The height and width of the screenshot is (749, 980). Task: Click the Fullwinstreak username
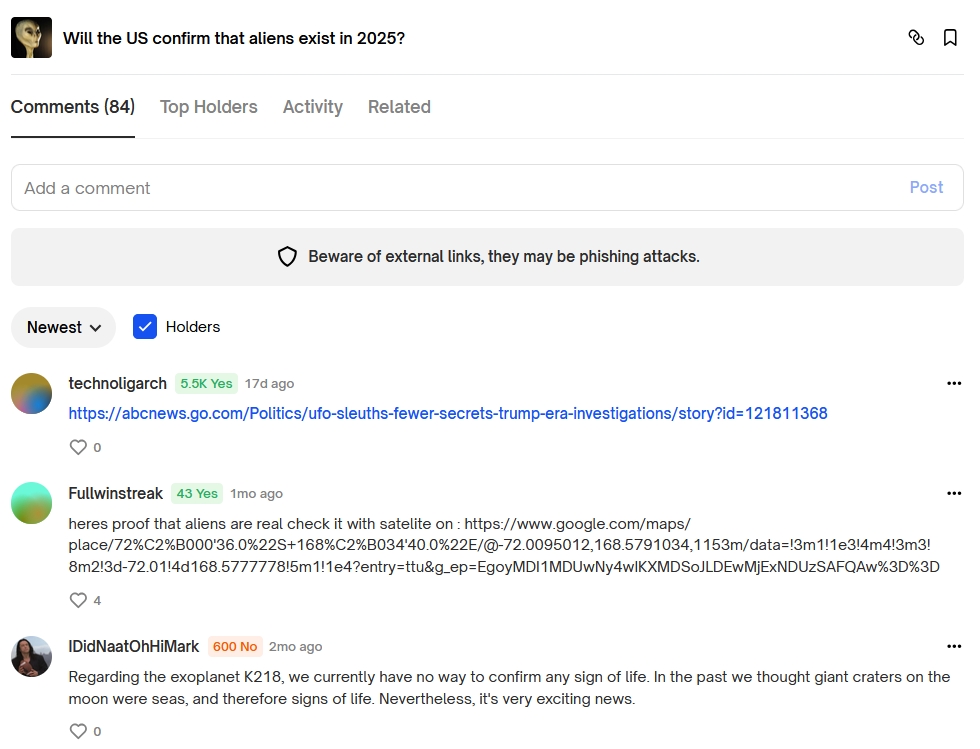point(116,493)
